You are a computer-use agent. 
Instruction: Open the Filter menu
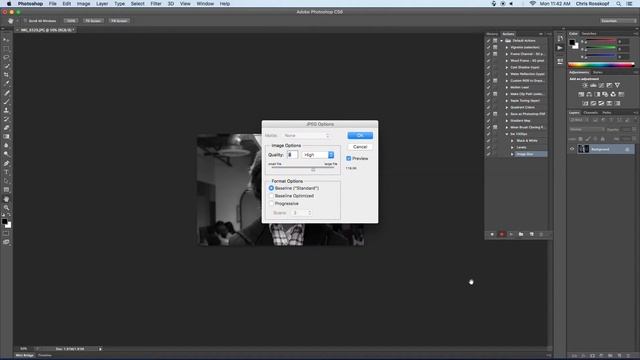tap(156, 4)
